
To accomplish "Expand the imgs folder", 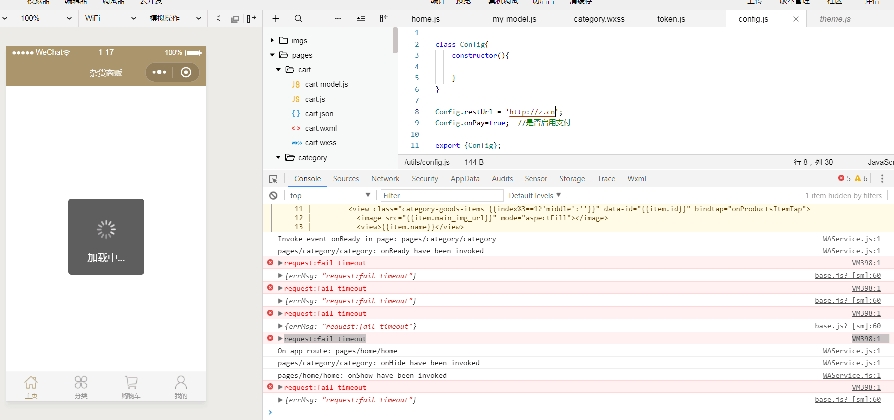I will (273, 40).
